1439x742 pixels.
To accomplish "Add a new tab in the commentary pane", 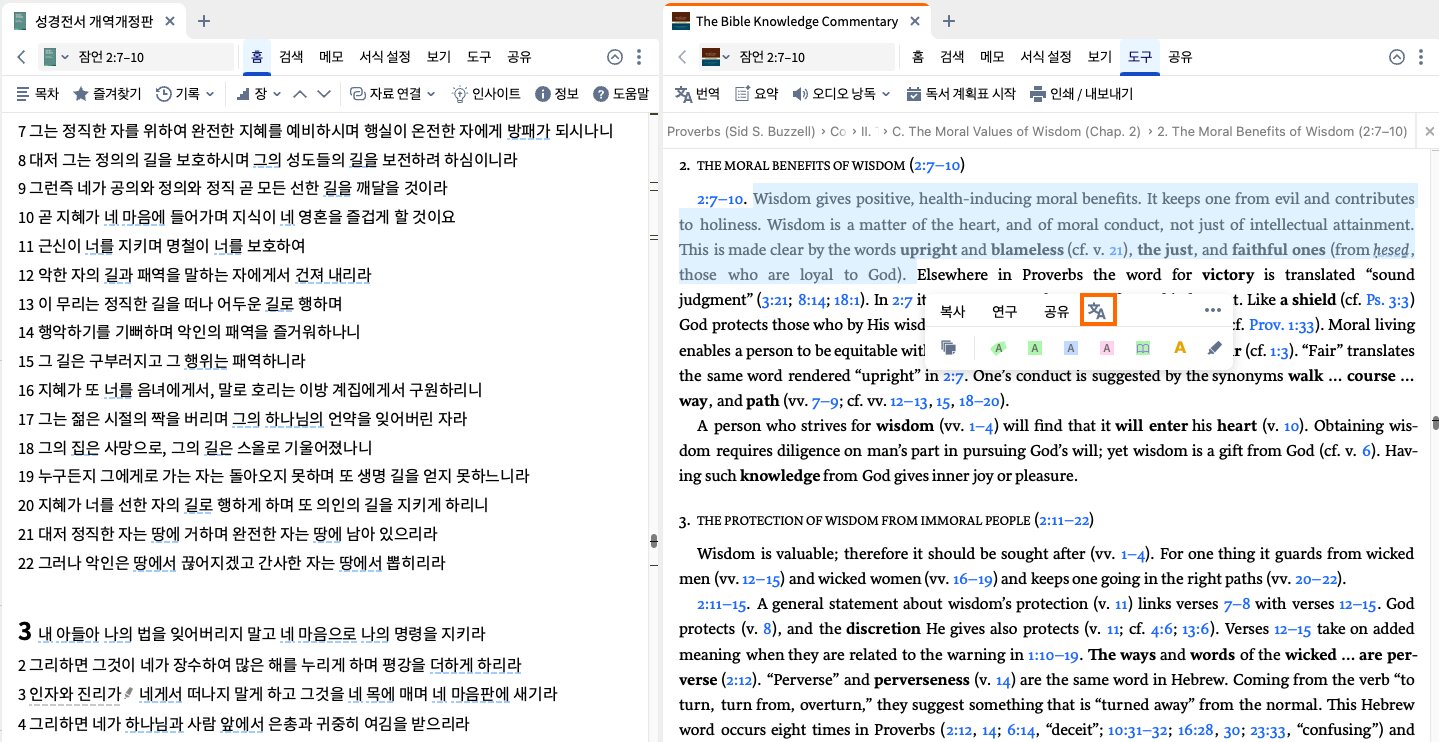I will tap(949, 20).
